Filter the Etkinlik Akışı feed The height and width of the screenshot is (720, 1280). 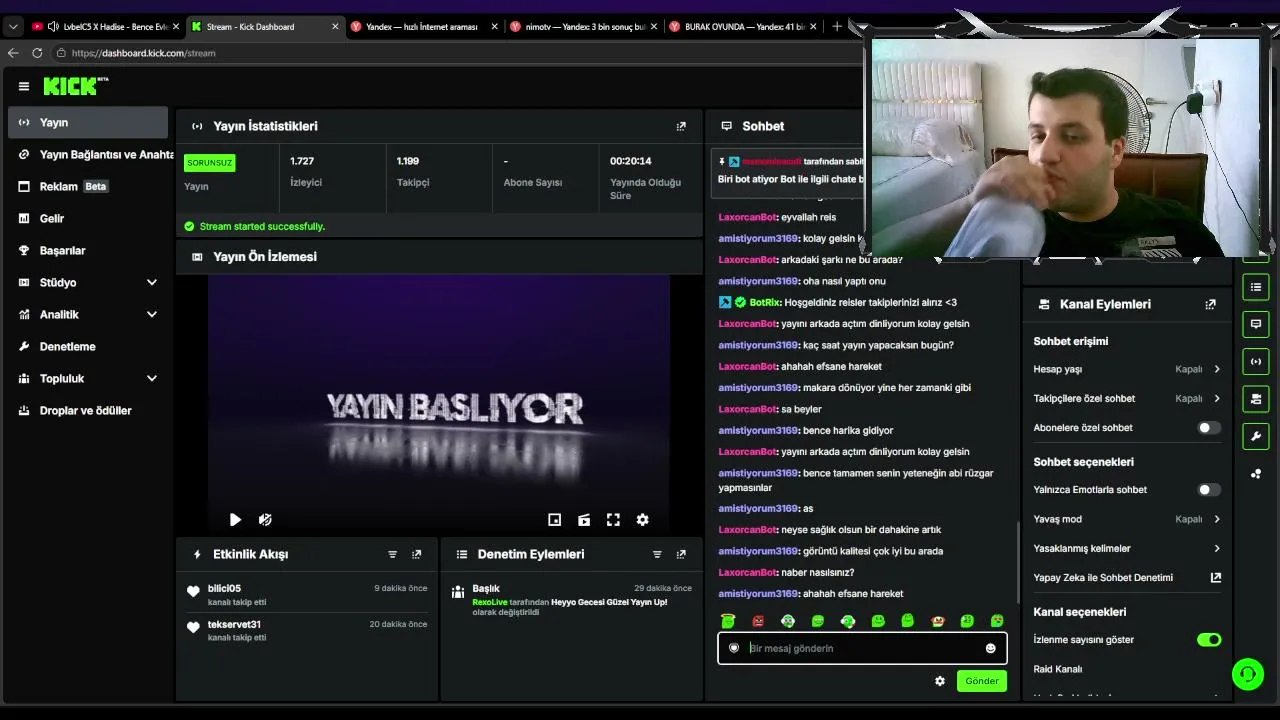392,554
